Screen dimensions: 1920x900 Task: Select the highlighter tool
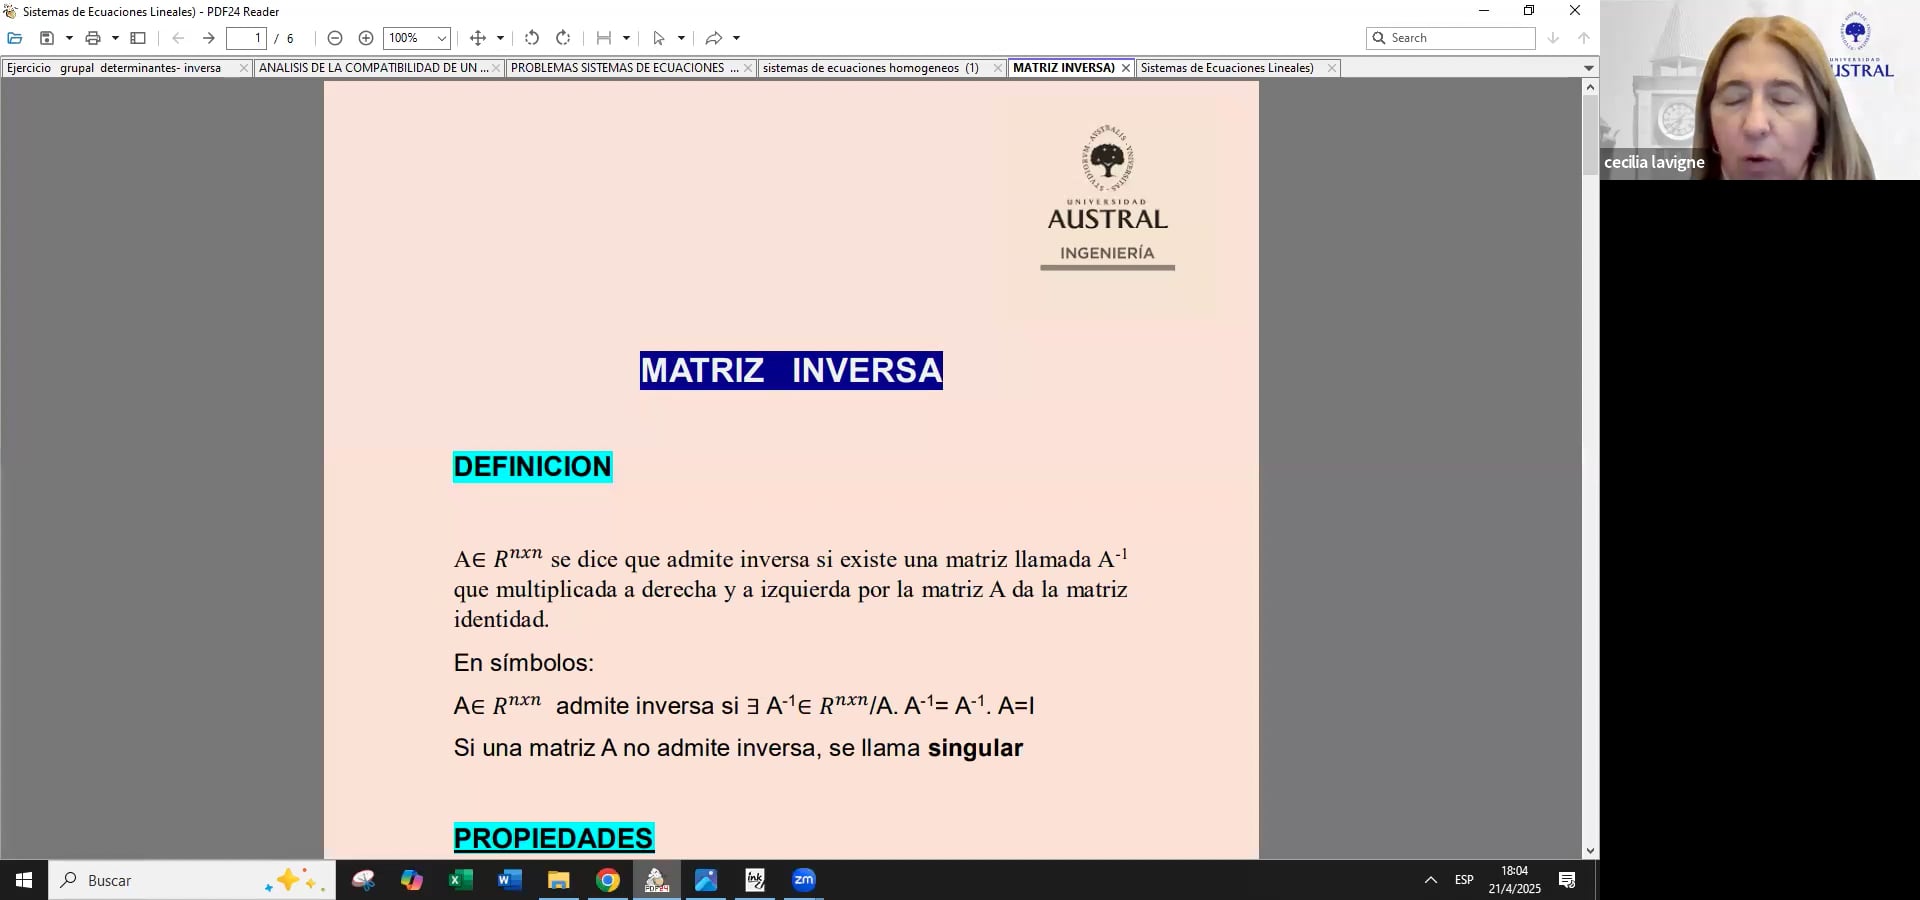pos(603,38)
